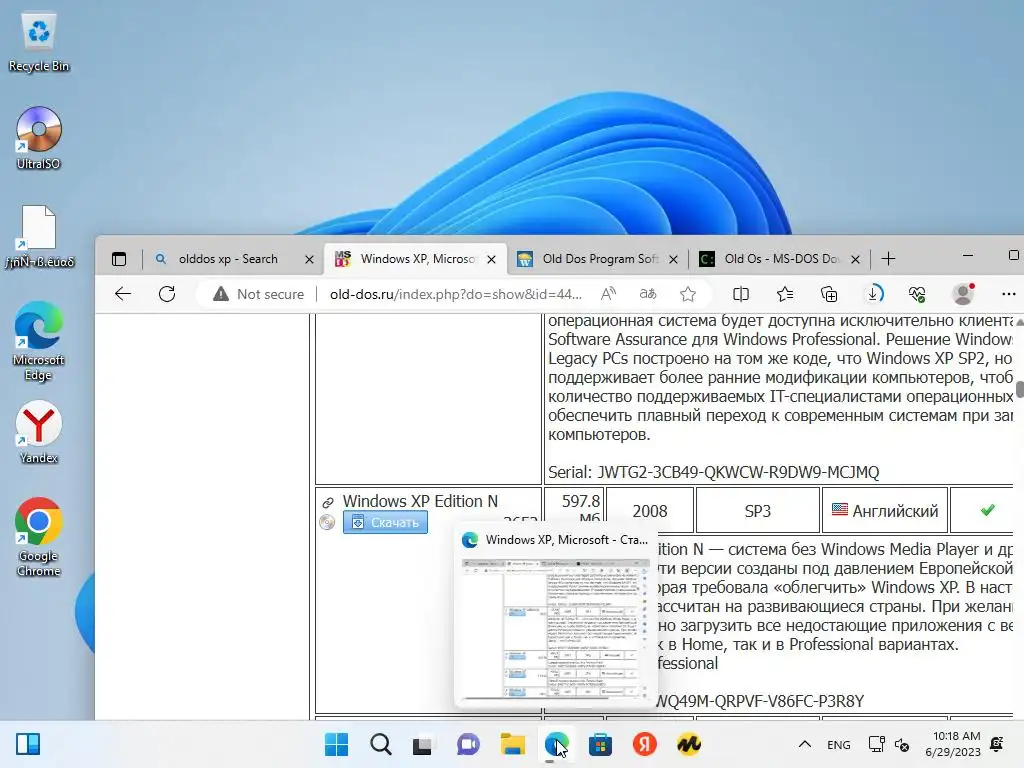Open the Chat taskbar icon

pyautogui.click(x=468, y=744)
